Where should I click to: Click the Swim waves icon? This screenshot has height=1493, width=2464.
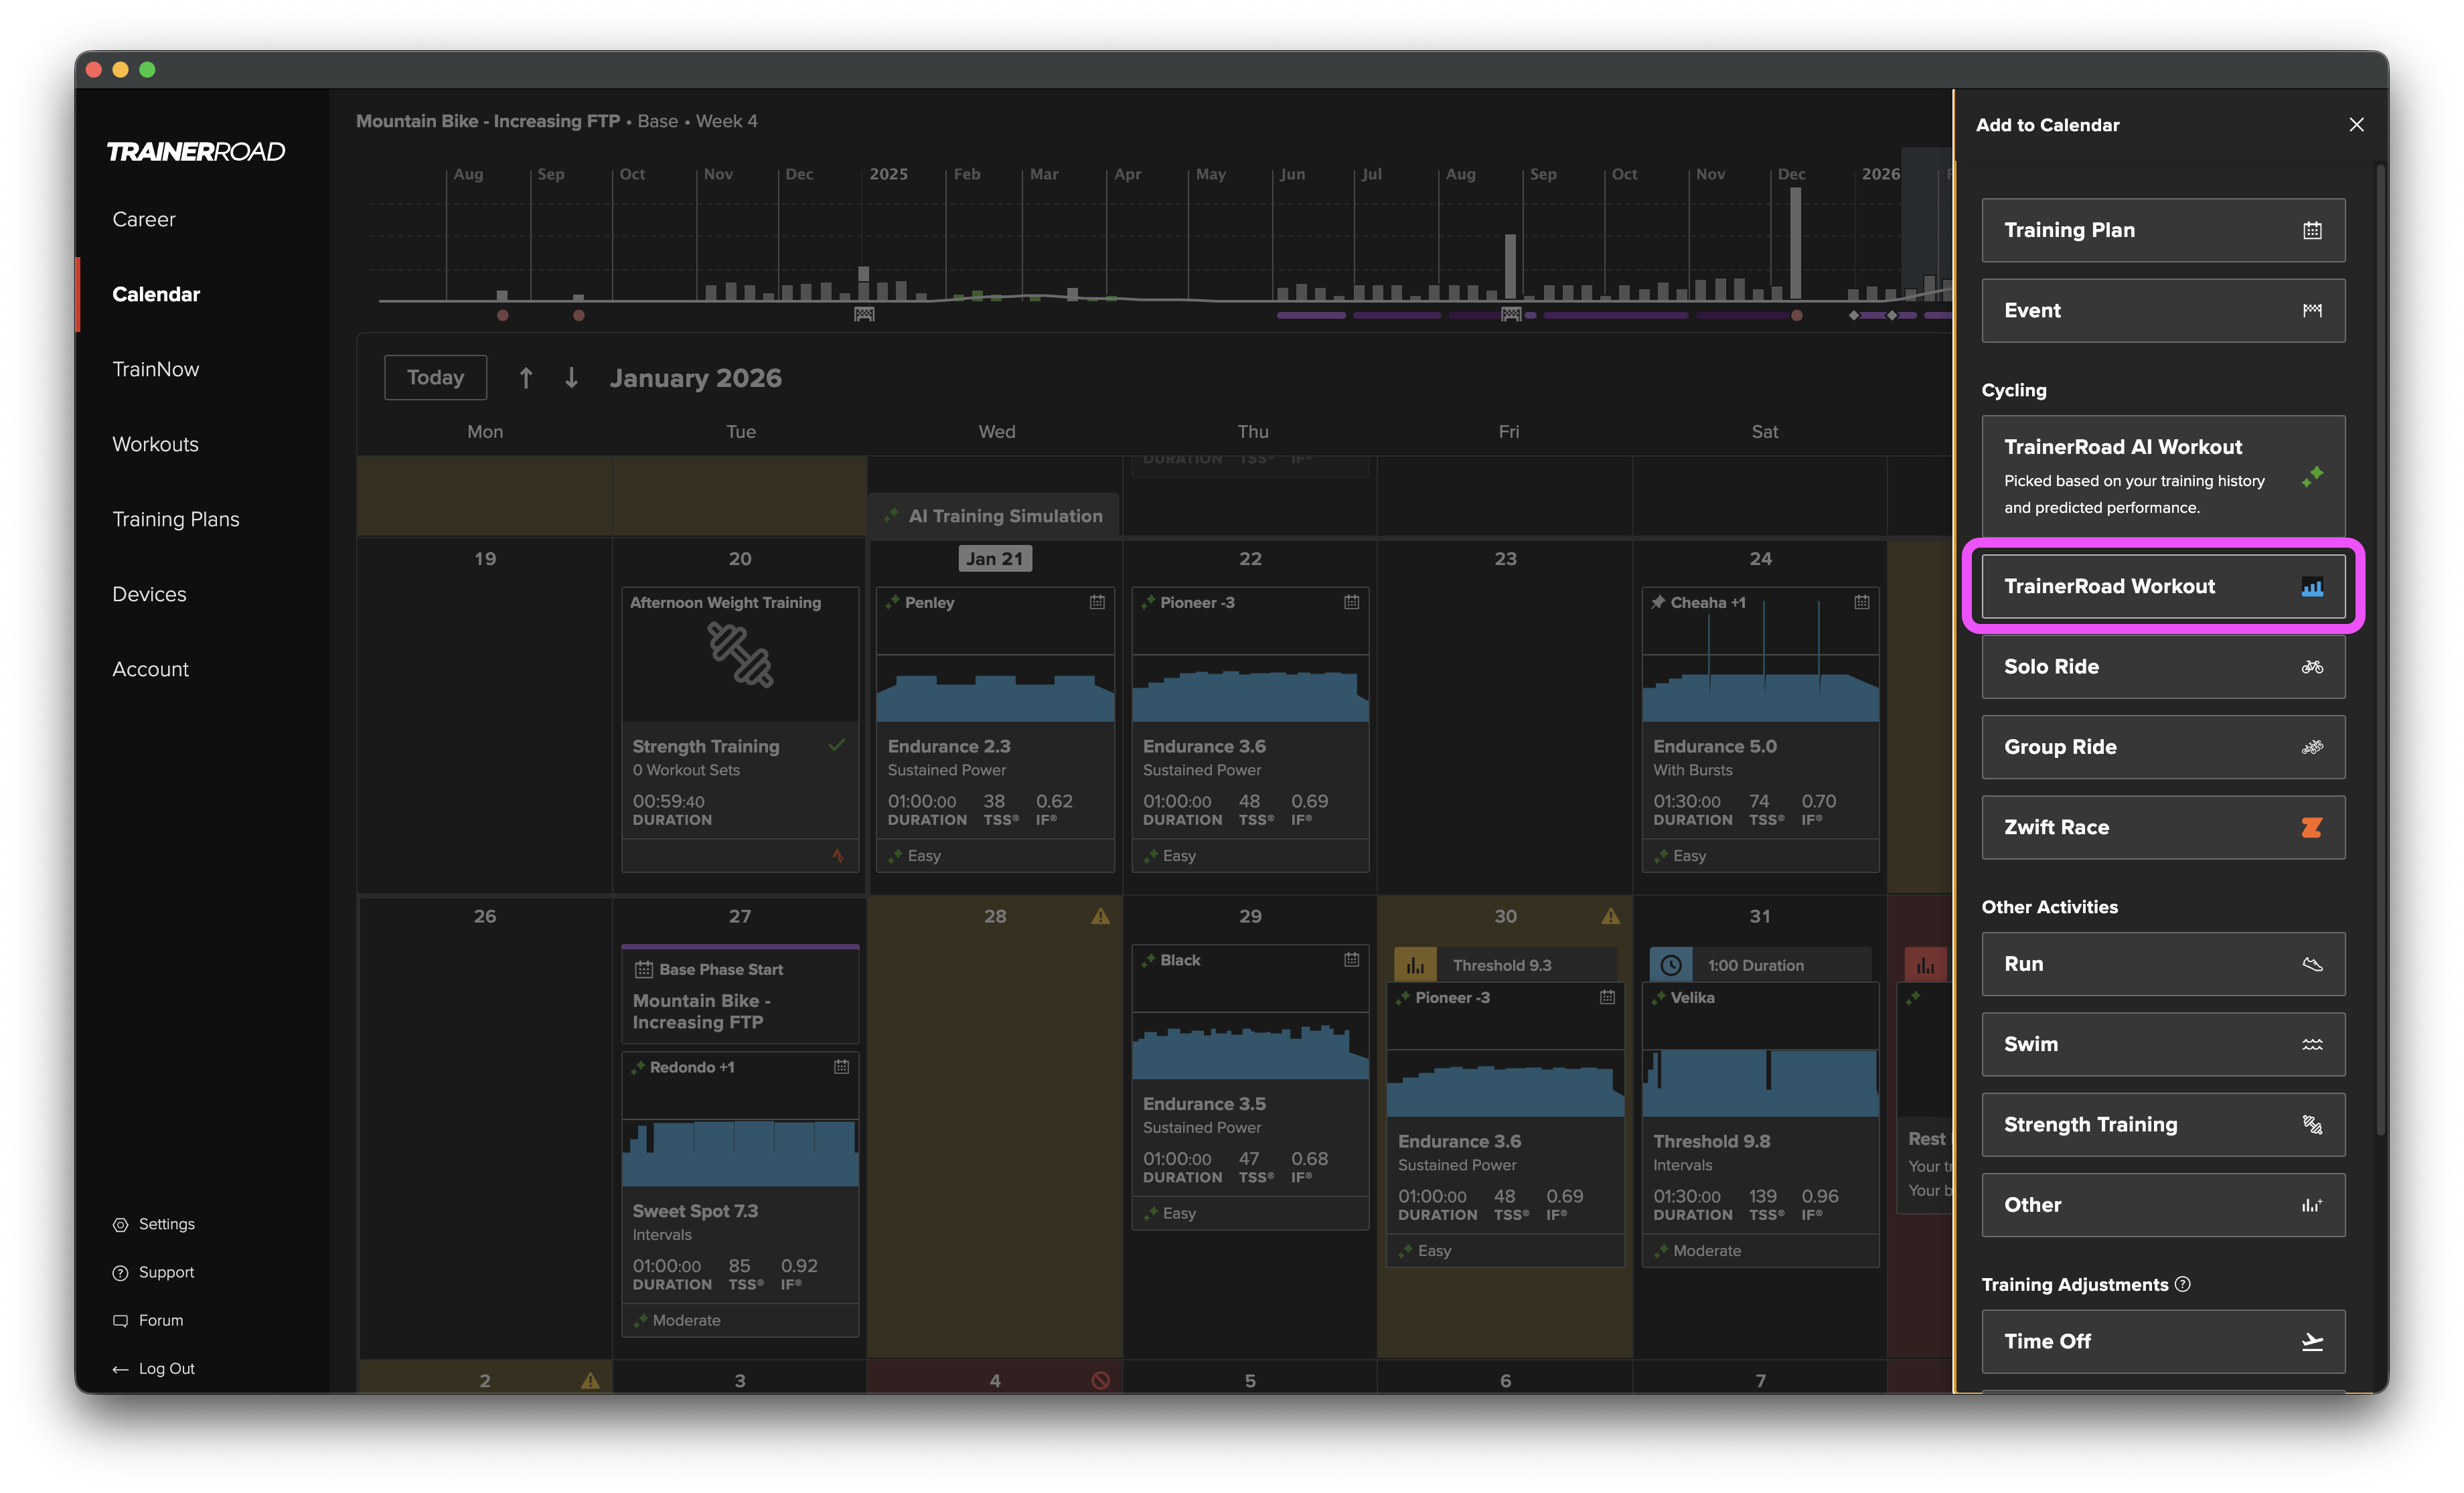coord(2312,1044)
